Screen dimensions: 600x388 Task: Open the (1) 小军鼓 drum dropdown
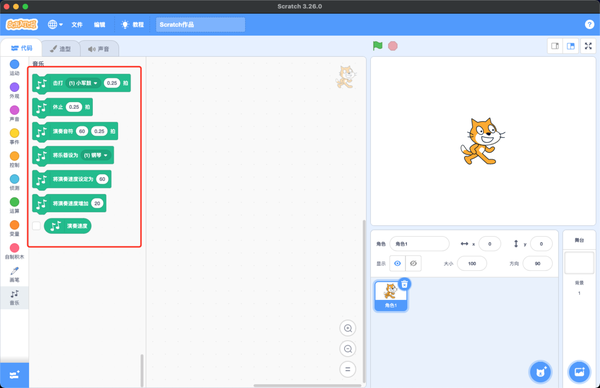click(83, 83)
